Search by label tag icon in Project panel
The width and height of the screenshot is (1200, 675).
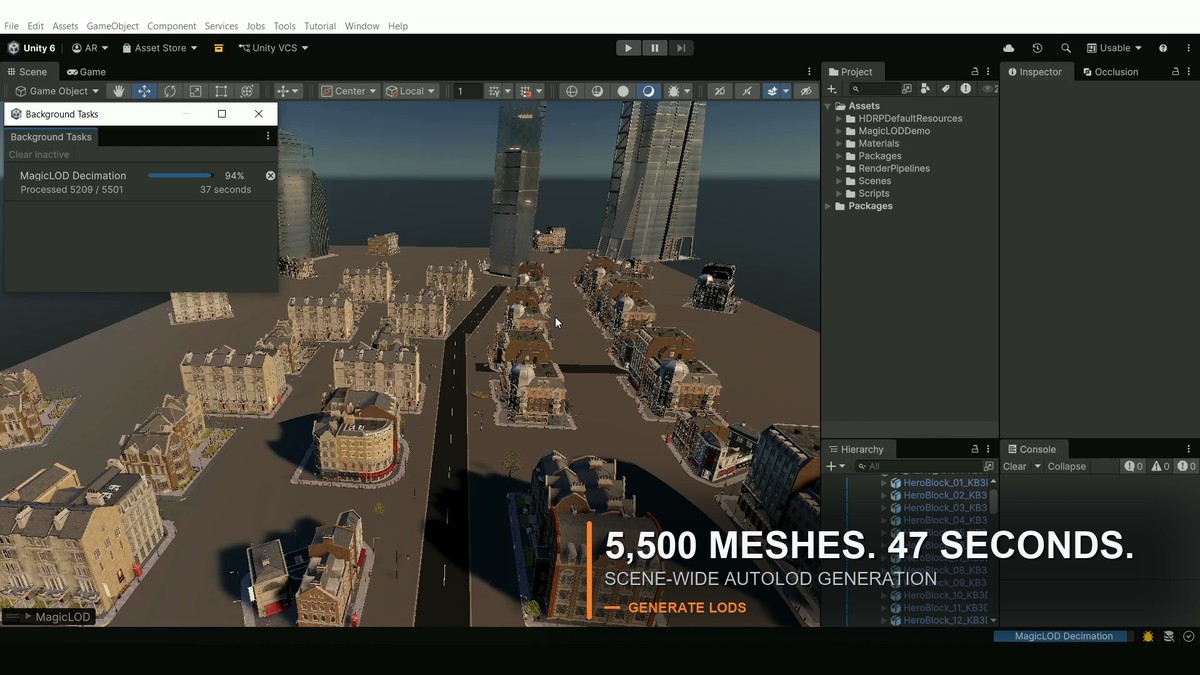click(945, 89)
